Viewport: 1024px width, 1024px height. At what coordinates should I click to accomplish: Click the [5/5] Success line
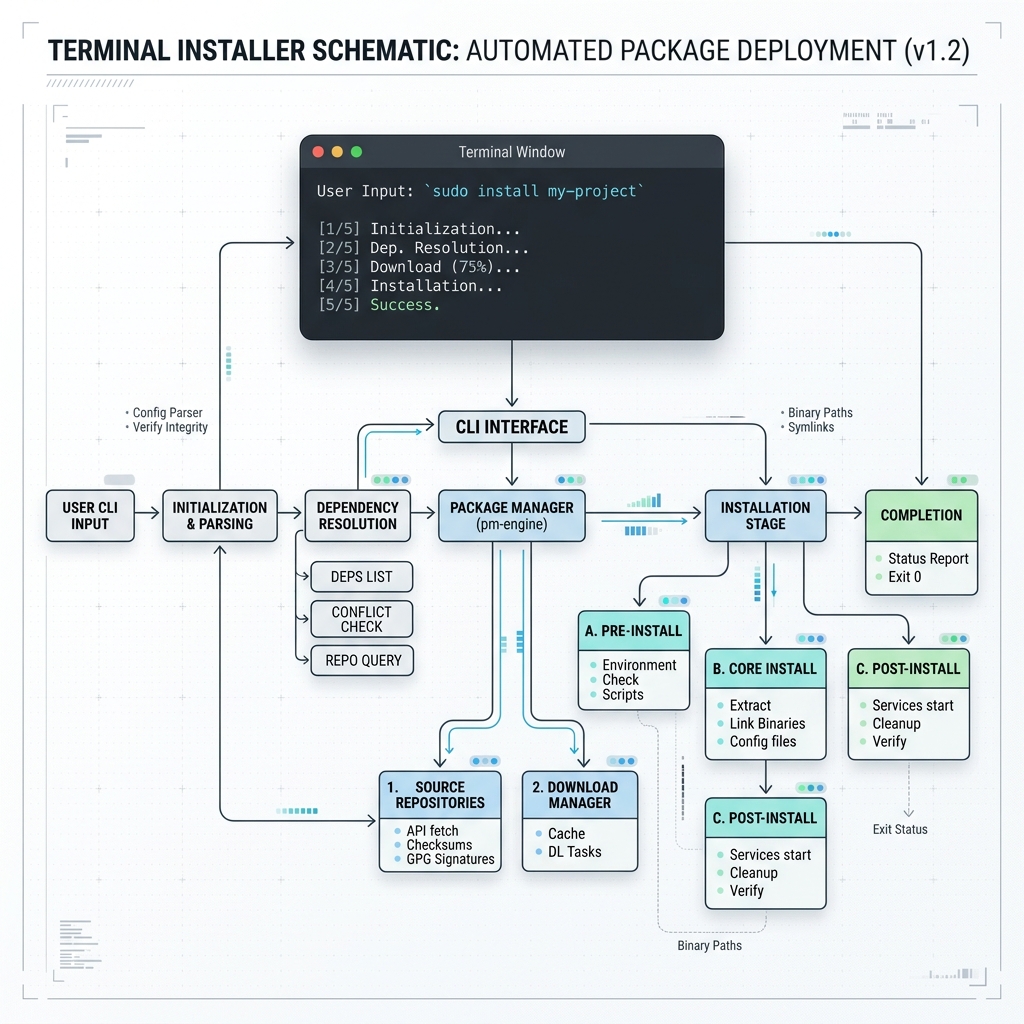[379, 304]
